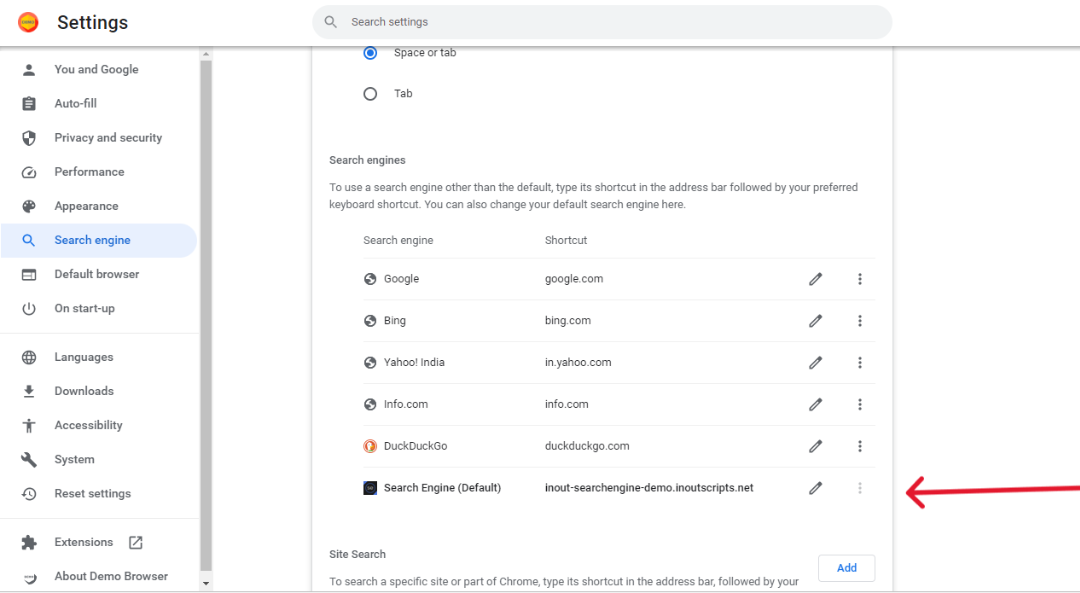Click the pencil icon for DuckDuckGo
1080x593 pixels.
coord(816,446)
